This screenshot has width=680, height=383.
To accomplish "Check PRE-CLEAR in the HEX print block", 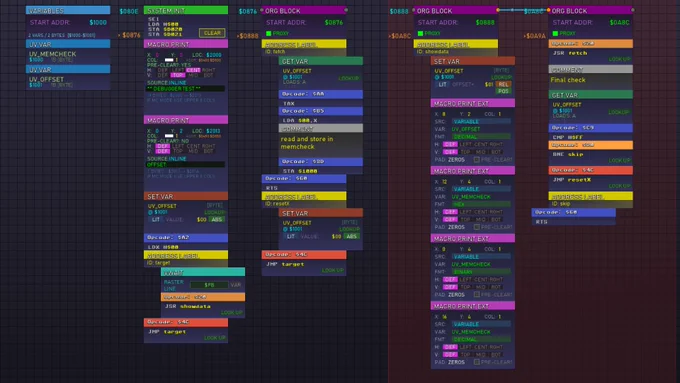I will pos(477,227).
